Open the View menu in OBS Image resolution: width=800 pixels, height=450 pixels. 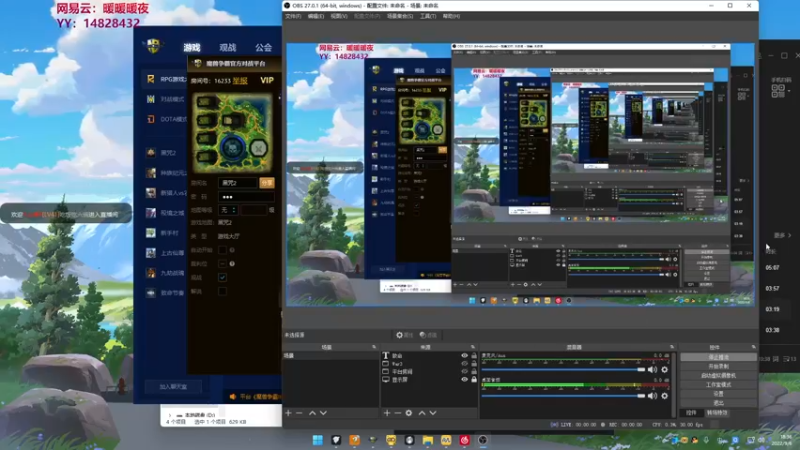[x=339, y=16]
